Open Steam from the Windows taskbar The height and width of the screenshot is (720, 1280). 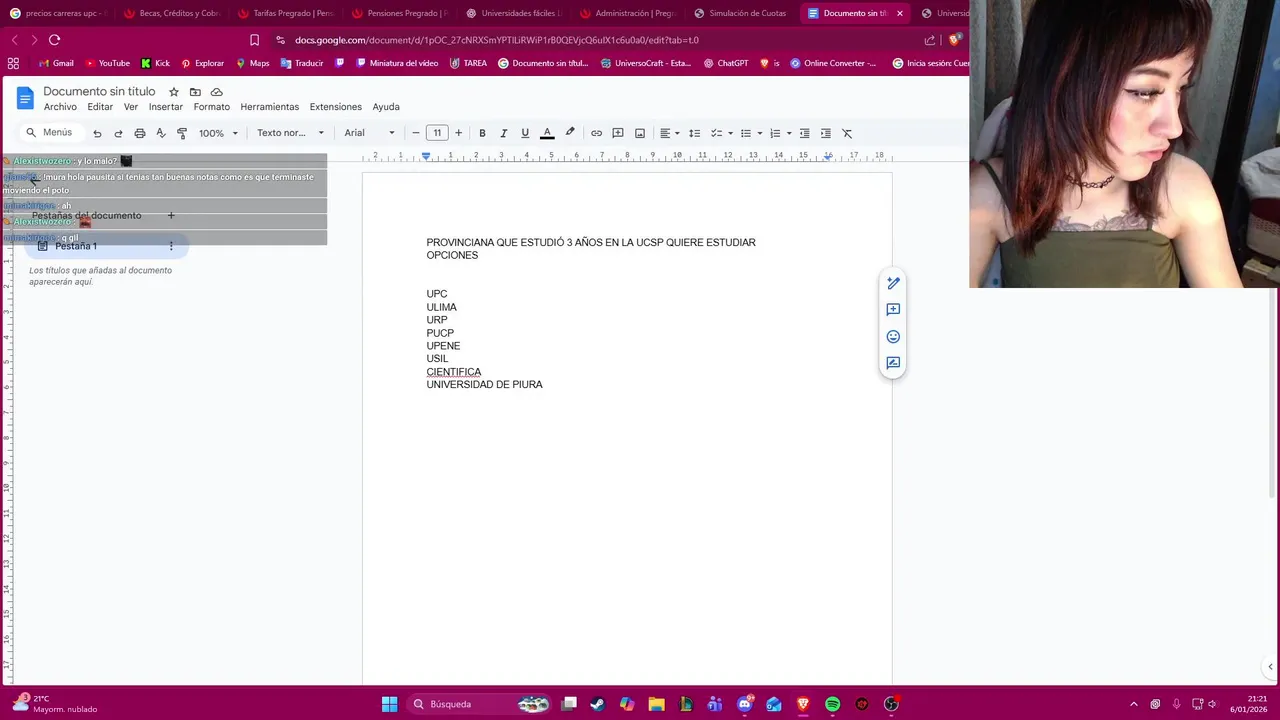click(597, 704)
